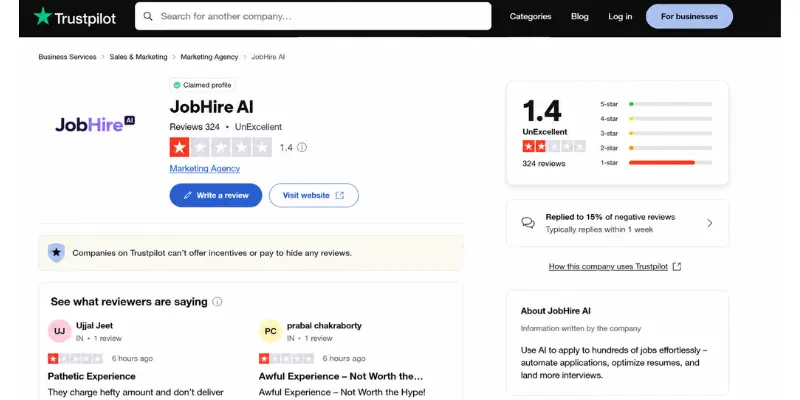Click Log in
This screenshot has height=400, width=800.
coord(620,16)
